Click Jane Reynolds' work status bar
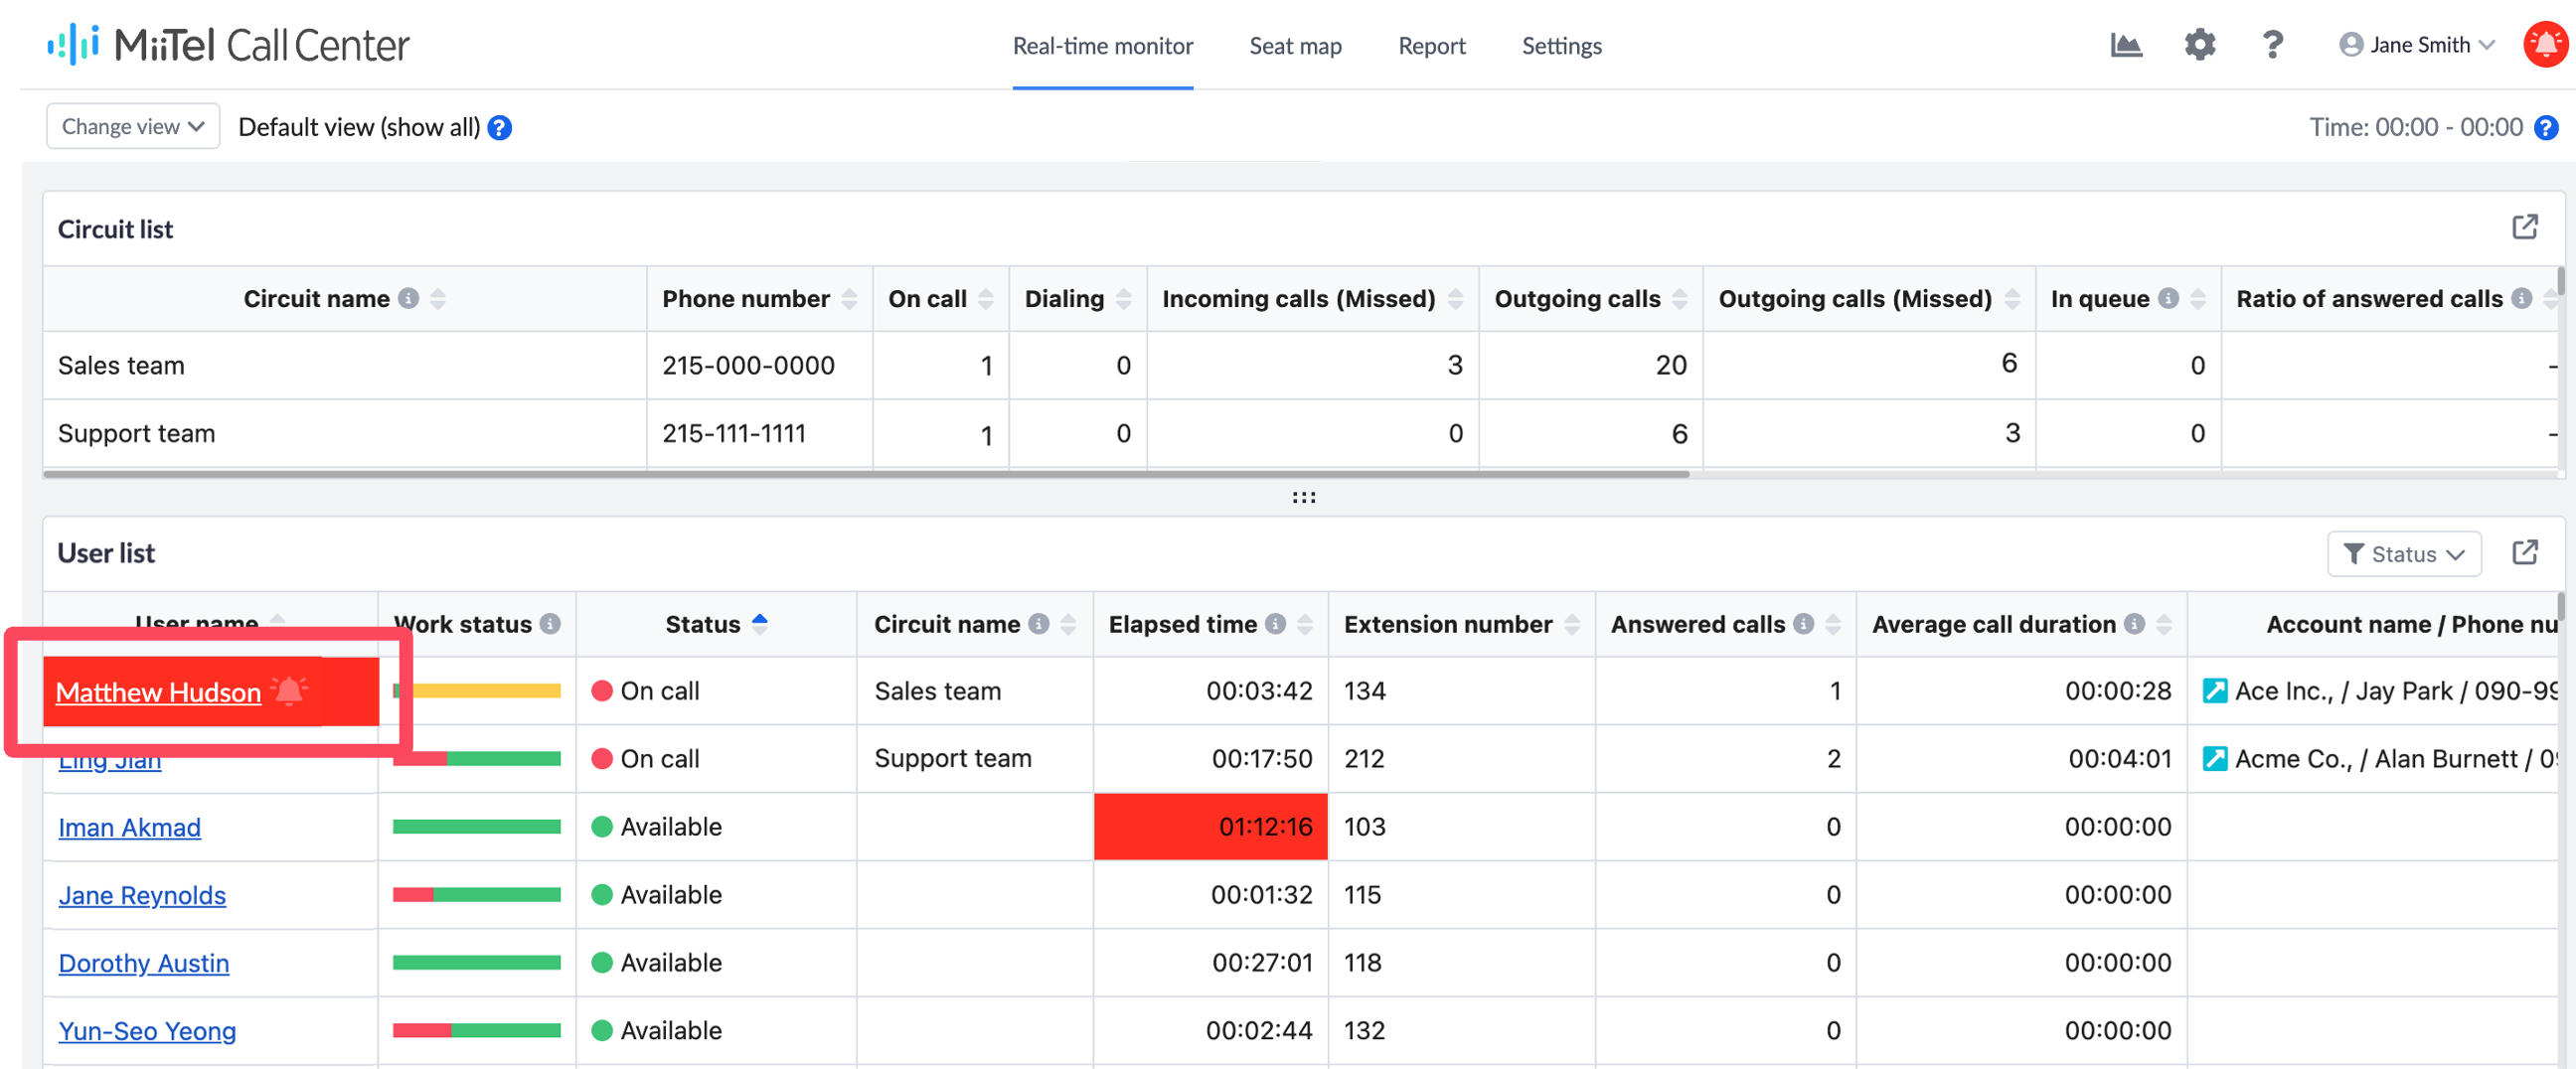Screen dimensions: 2576x1069 [x=477, y=894]
